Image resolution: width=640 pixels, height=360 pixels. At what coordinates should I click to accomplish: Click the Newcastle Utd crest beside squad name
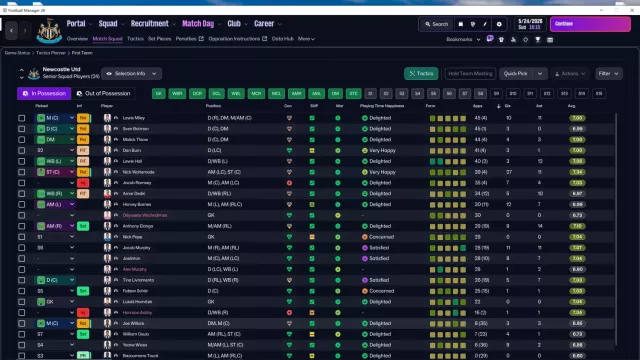(x=34, y=73)
